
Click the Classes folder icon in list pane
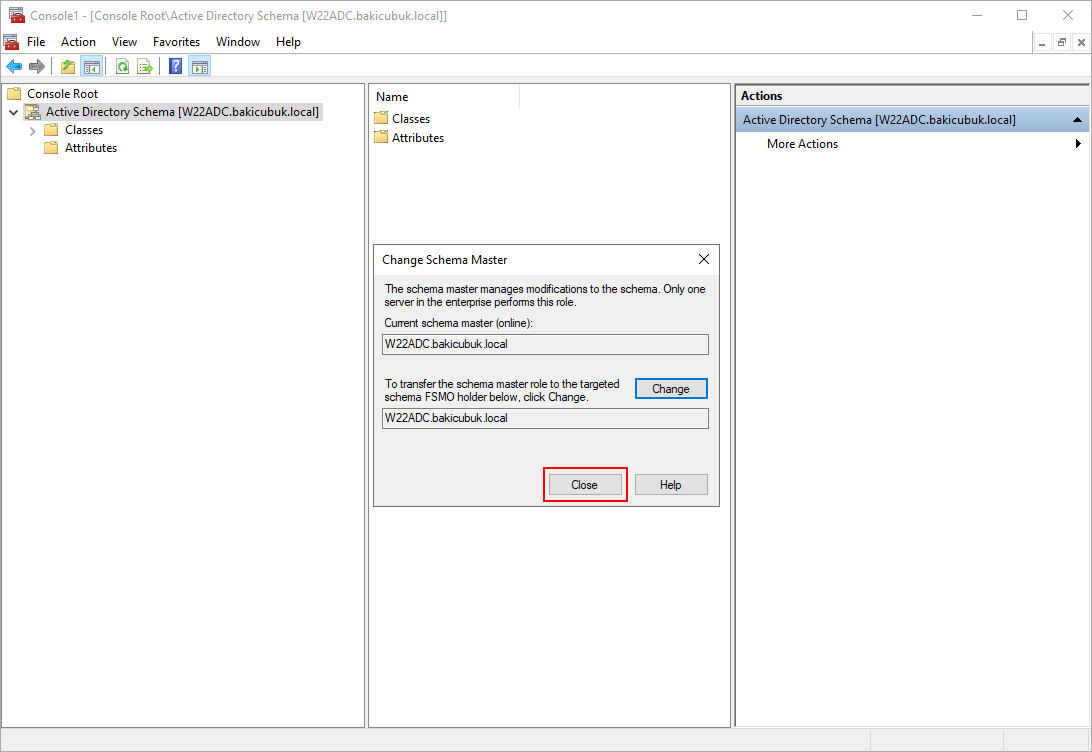click(x=381, y=118)
